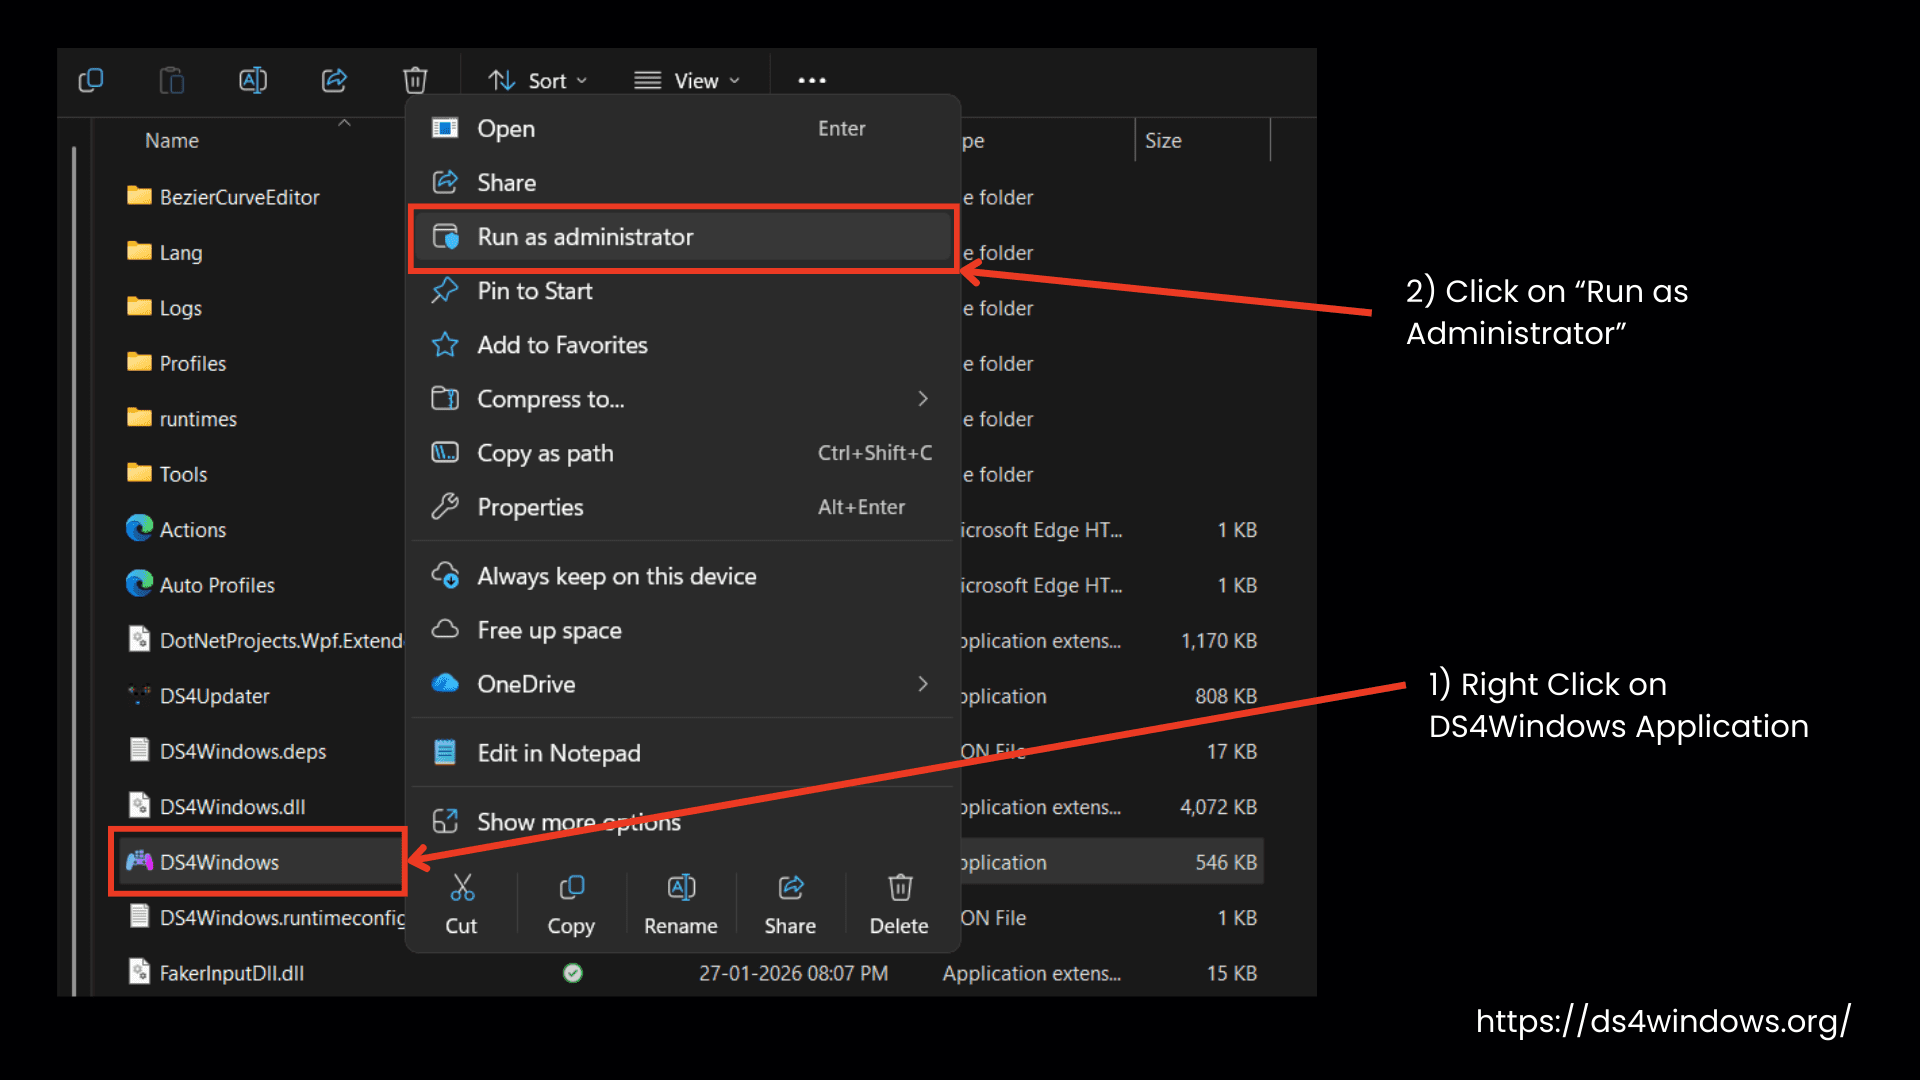Click the Rename button in context menu

[x=681, y=904]
